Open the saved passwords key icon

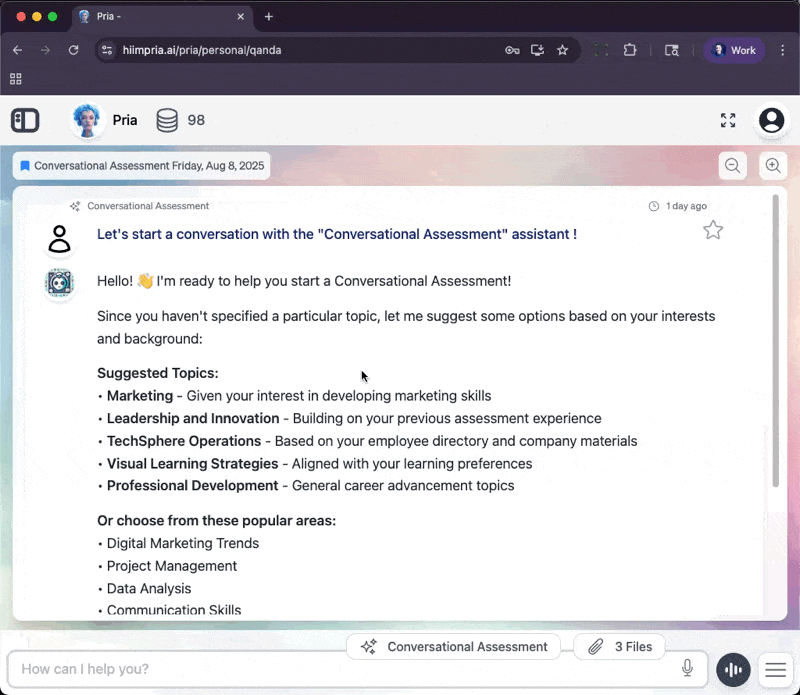[x=512, y=50]
